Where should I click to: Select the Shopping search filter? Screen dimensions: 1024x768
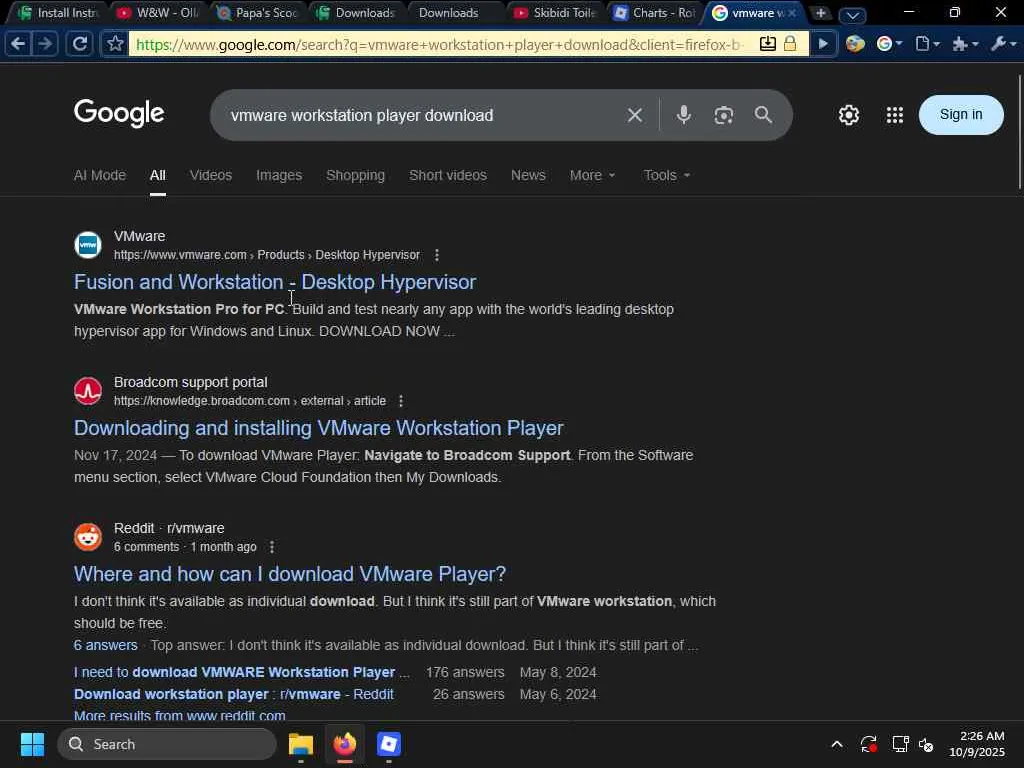[x=355, y=175]
